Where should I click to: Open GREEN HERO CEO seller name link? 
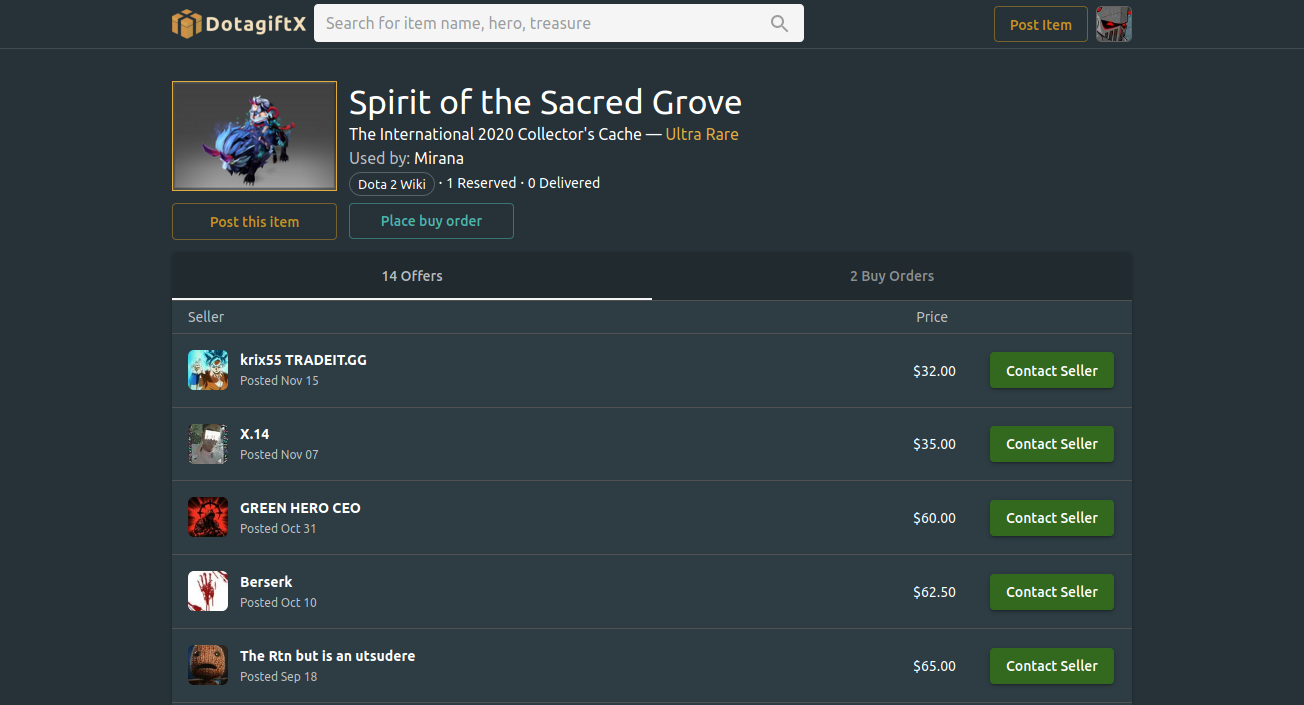[300, 508]
